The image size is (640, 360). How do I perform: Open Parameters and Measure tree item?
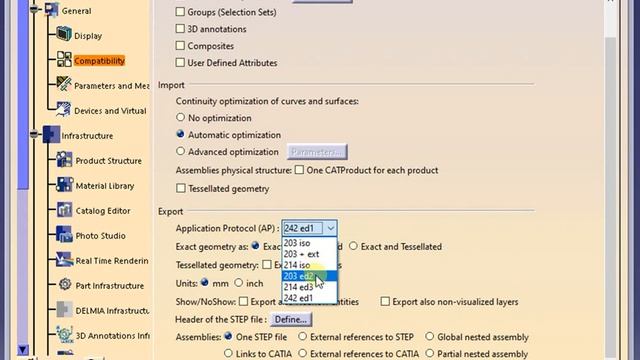point(111,86)
